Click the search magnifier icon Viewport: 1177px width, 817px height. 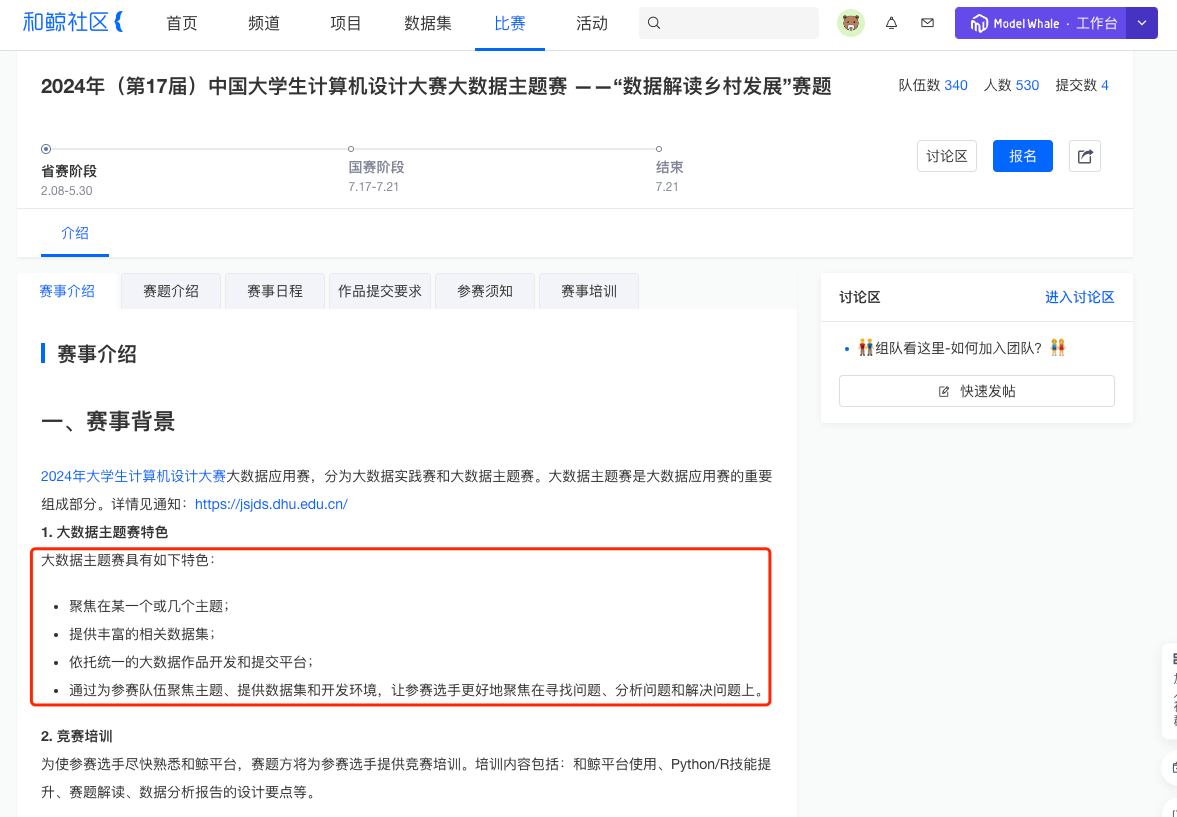tap(654, 23)
